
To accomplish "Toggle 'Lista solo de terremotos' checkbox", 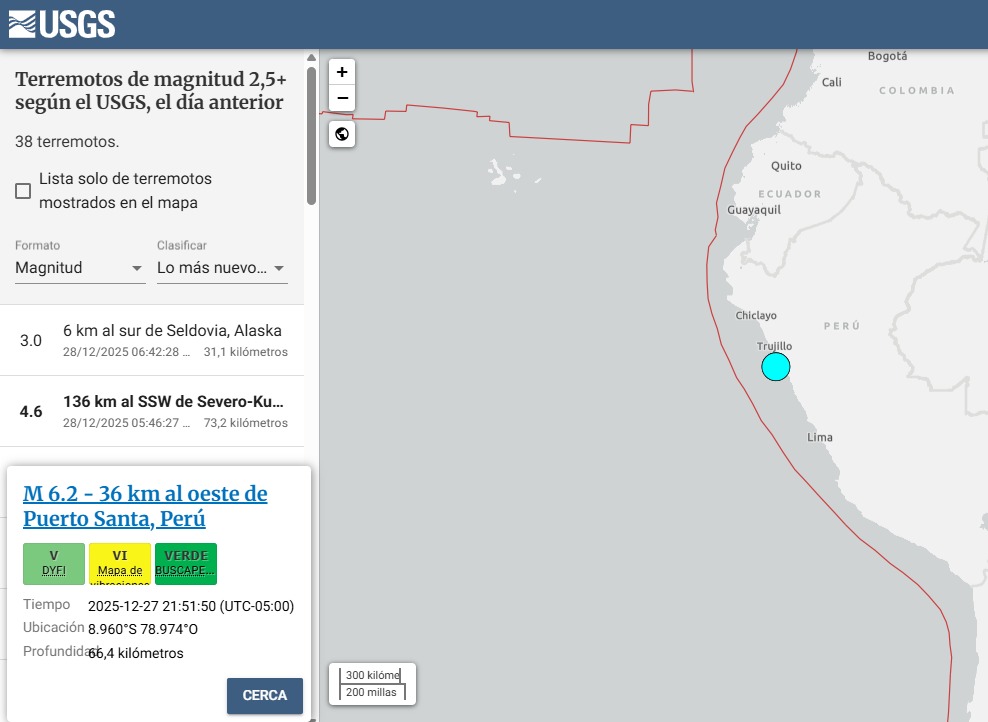I will click(23, 191).
